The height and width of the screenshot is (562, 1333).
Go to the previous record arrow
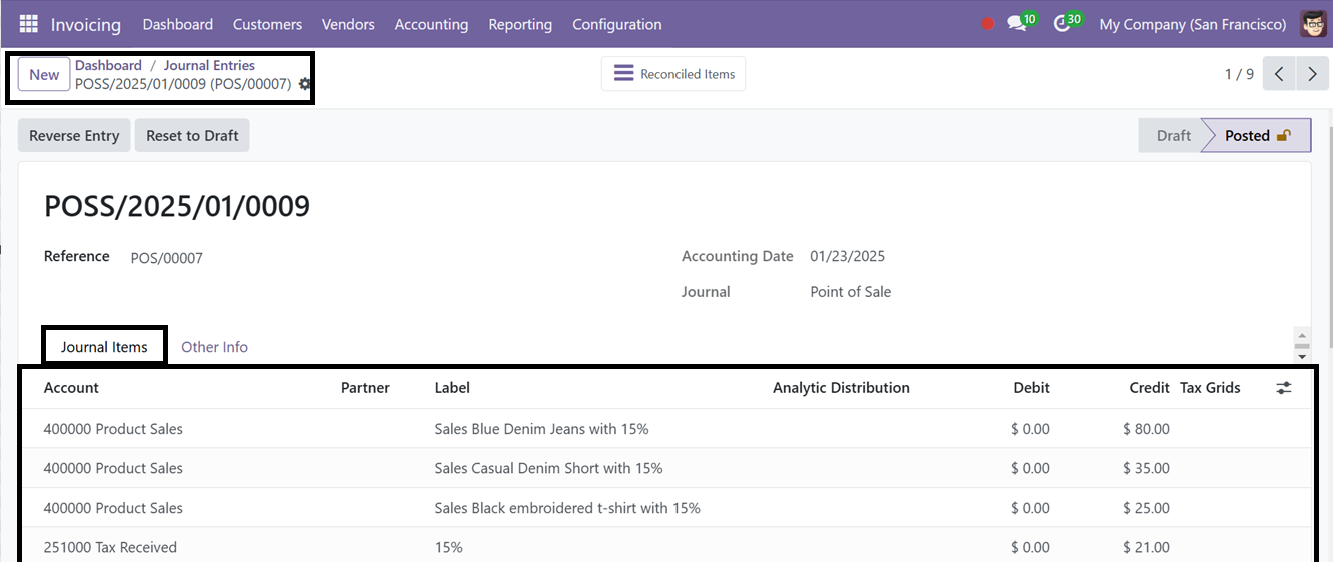1279,74
